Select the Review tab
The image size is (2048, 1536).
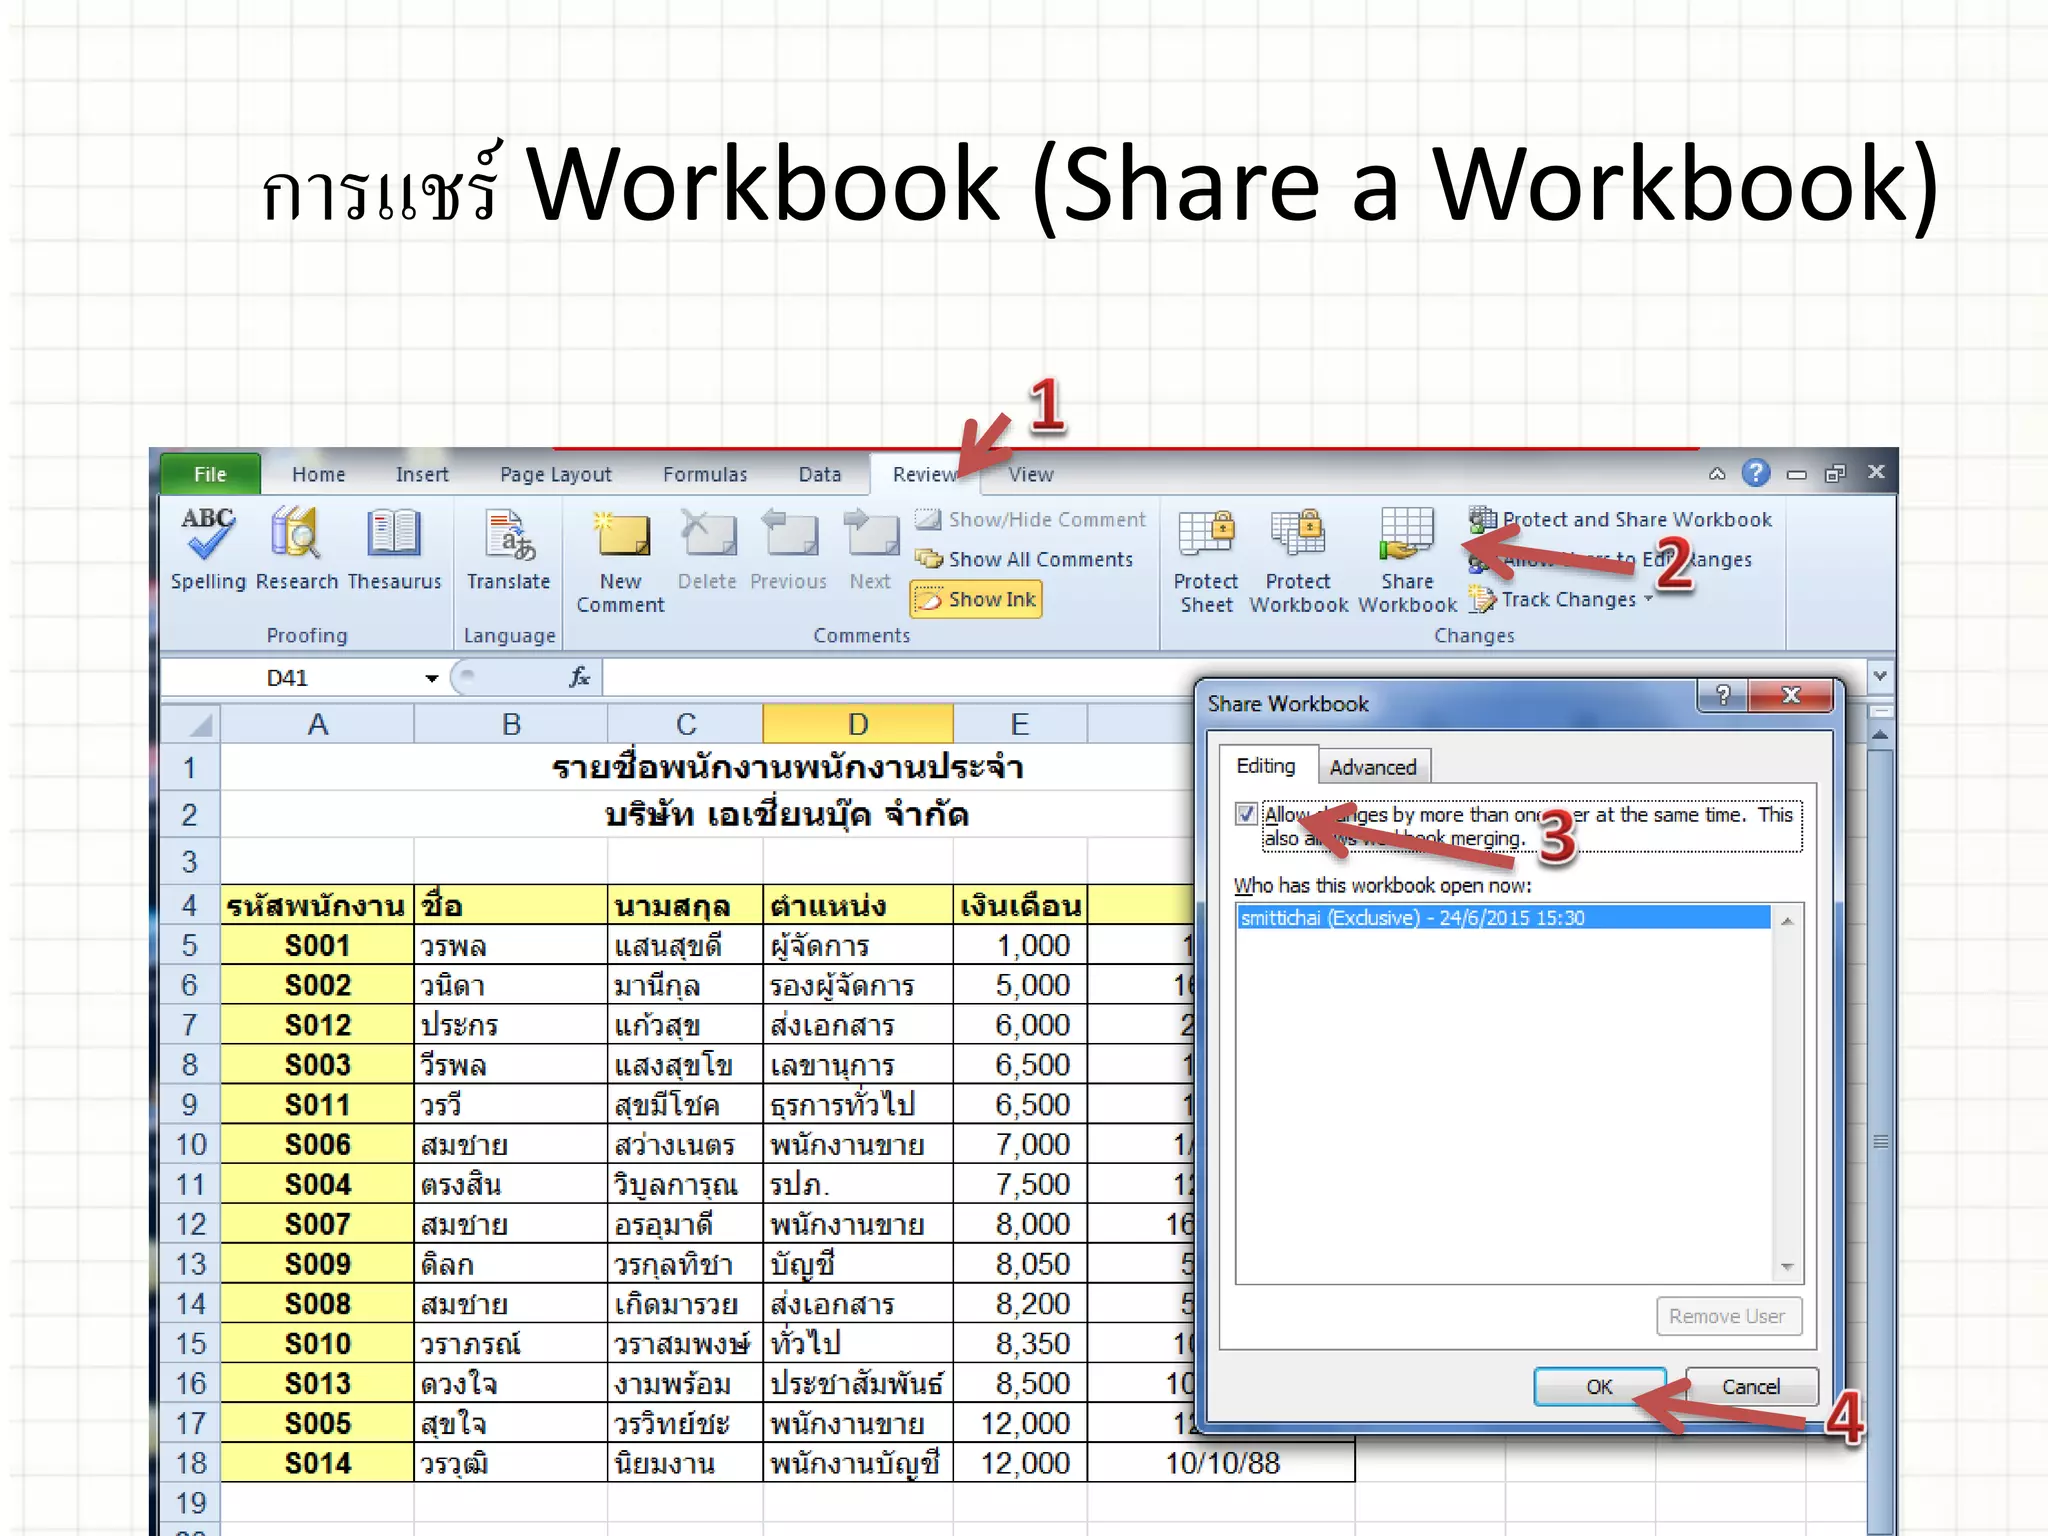(925, 474)
